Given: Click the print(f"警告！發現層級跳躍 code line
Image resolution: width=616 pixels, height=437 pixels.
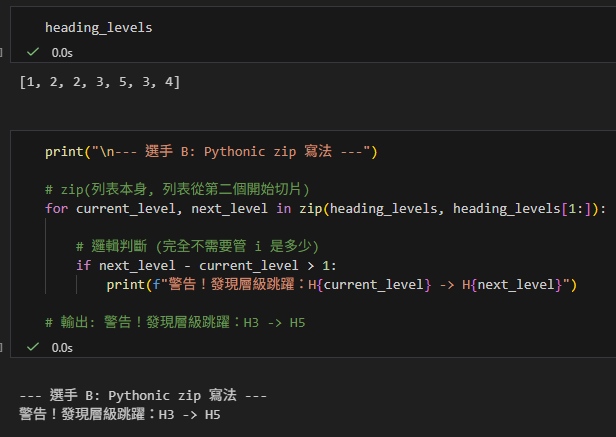Looking at the screenshot, I should click(342, 285).
